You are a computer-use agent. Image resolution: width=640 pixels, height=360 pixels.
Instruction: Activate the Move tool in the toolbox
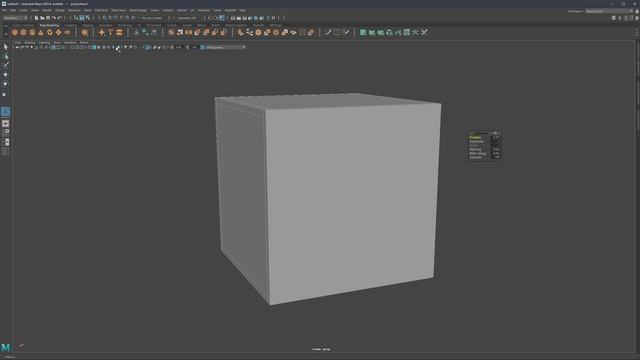(x=5, y=75)
